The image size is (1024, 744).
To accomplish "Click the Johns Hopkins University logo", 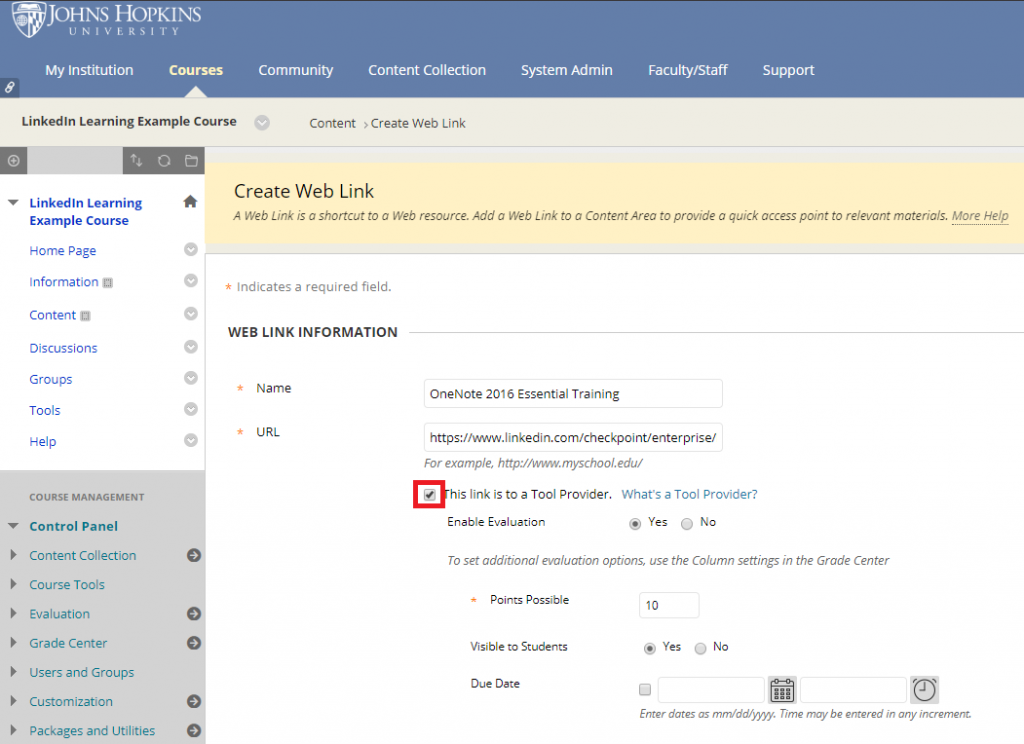I will click(x=106, y=20).
